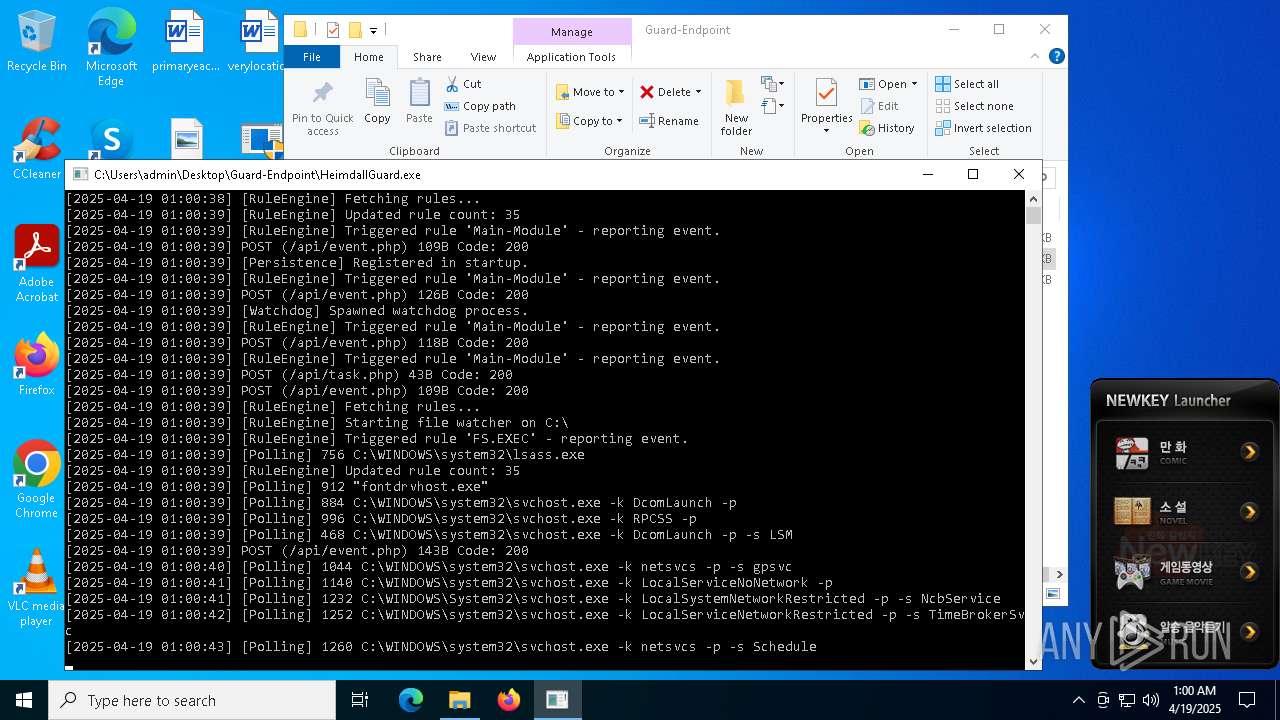The width and height of the screenshot is (1280, 720).
Task: Expand the Delete dropdown arrow
Action: (698, 92)
